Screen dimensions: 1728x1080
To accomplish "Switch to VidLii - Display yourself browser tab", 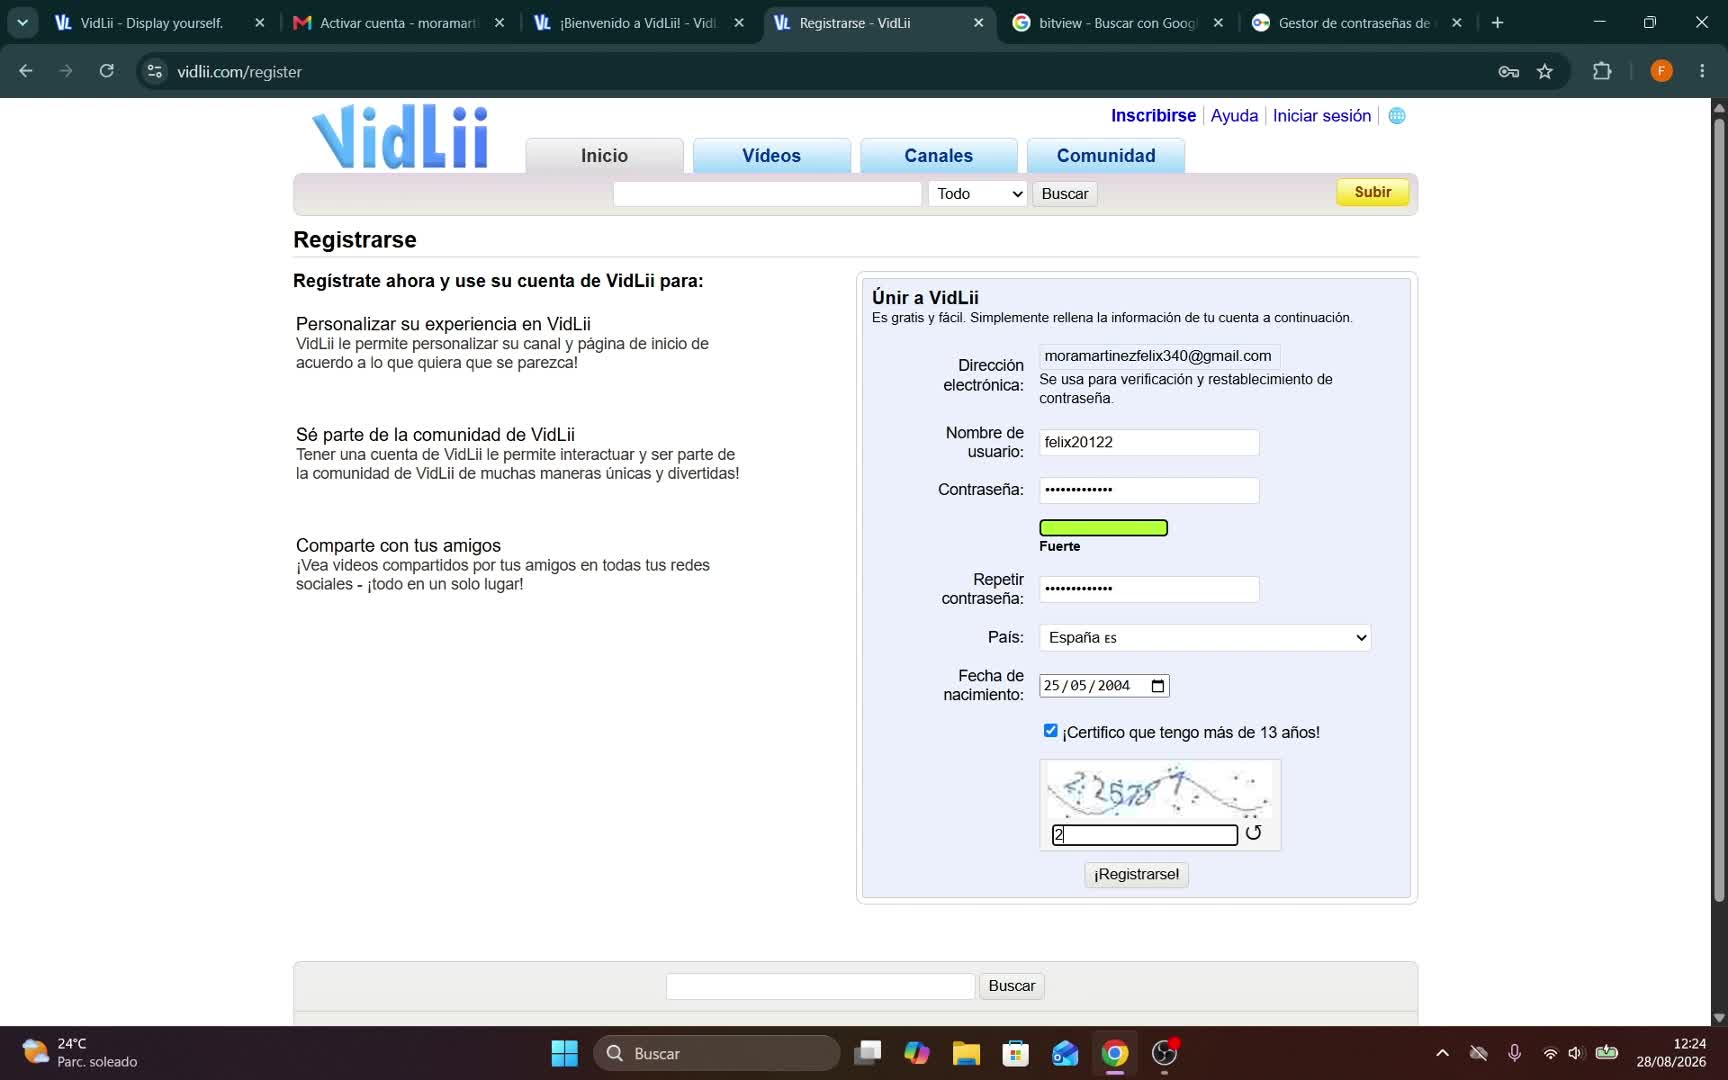I will [152, 22].
